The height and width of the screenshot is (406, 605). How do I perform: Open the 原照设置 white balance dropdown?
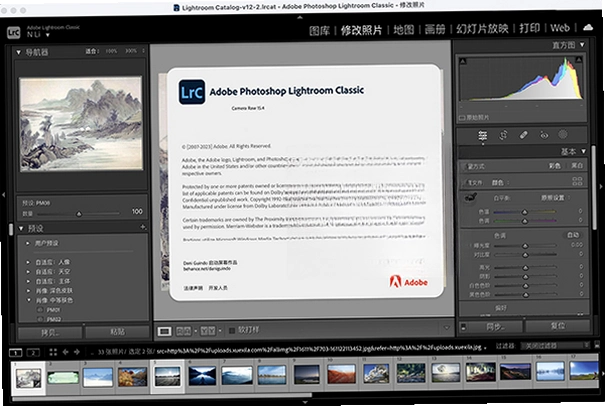[x=555, y=198]
